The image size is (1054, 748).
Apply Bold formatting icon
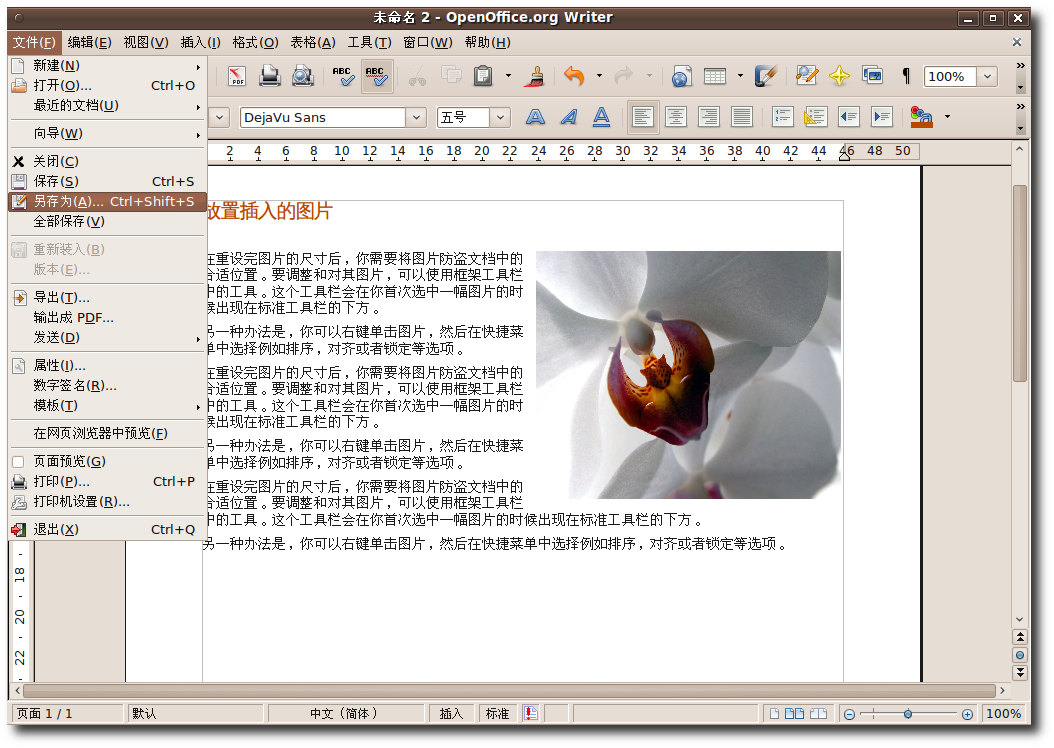tap(535, 117)
